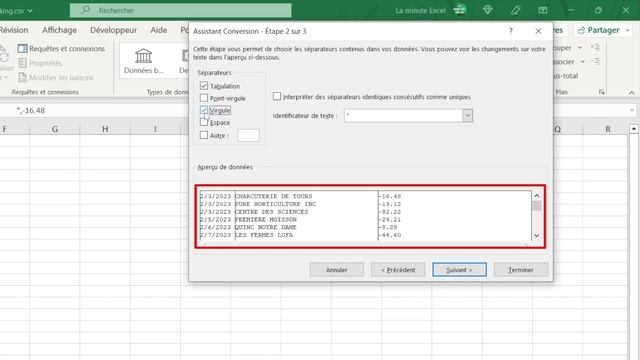This screenshot has height=360, width=640.
Task: Open Requêtes et connexions pane
Action: 61,48
